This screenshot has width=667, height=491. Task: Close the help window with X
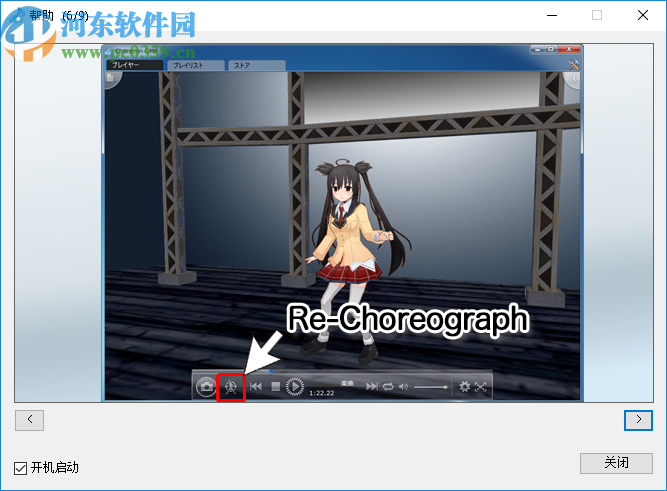point(643,15)
